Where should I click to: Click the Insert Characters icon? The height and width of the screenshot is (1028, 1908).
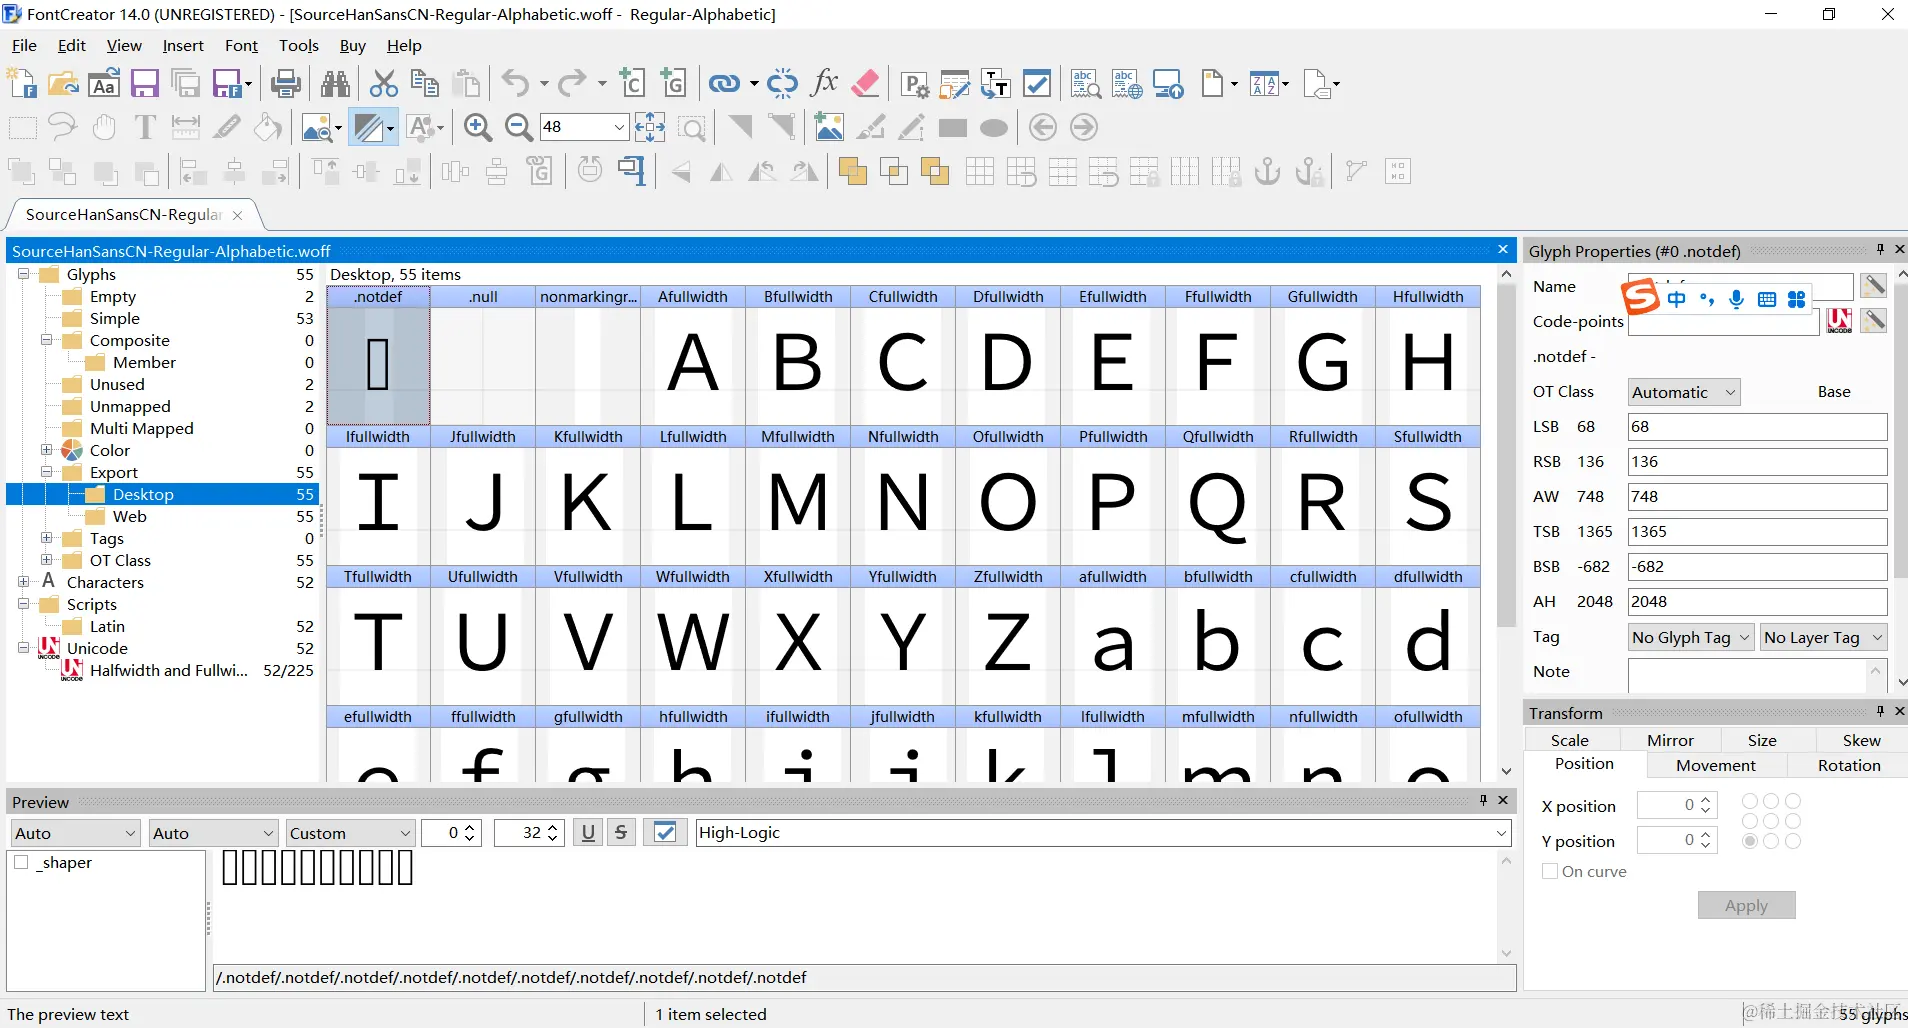pos(632,83)
